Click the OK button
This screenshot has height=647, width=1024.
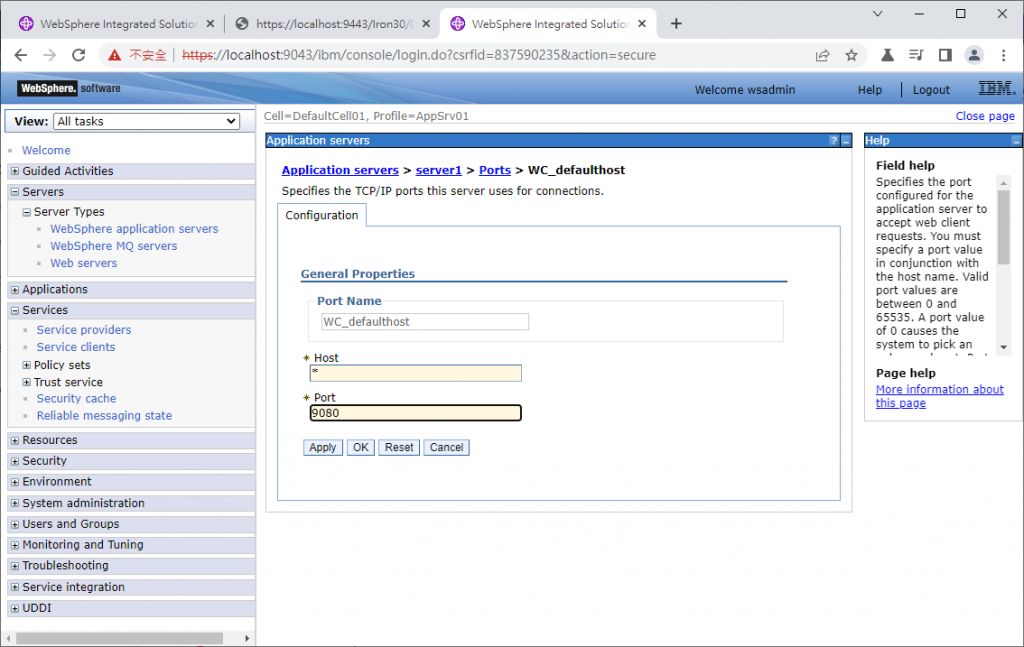[x=360, y=447]
